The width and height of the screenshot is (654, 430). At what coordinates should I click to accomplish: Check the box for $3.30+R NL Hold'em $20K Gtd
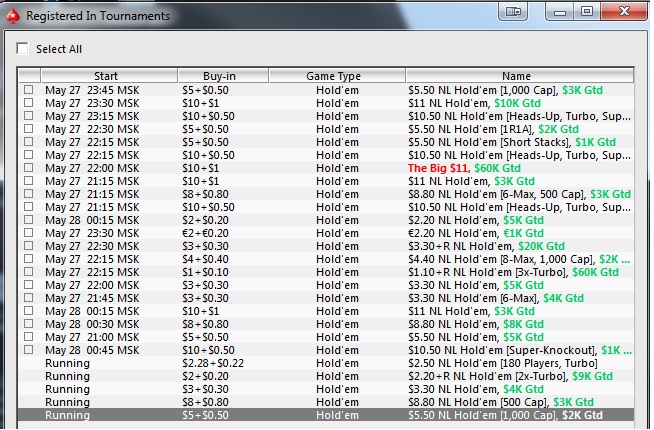28,246
